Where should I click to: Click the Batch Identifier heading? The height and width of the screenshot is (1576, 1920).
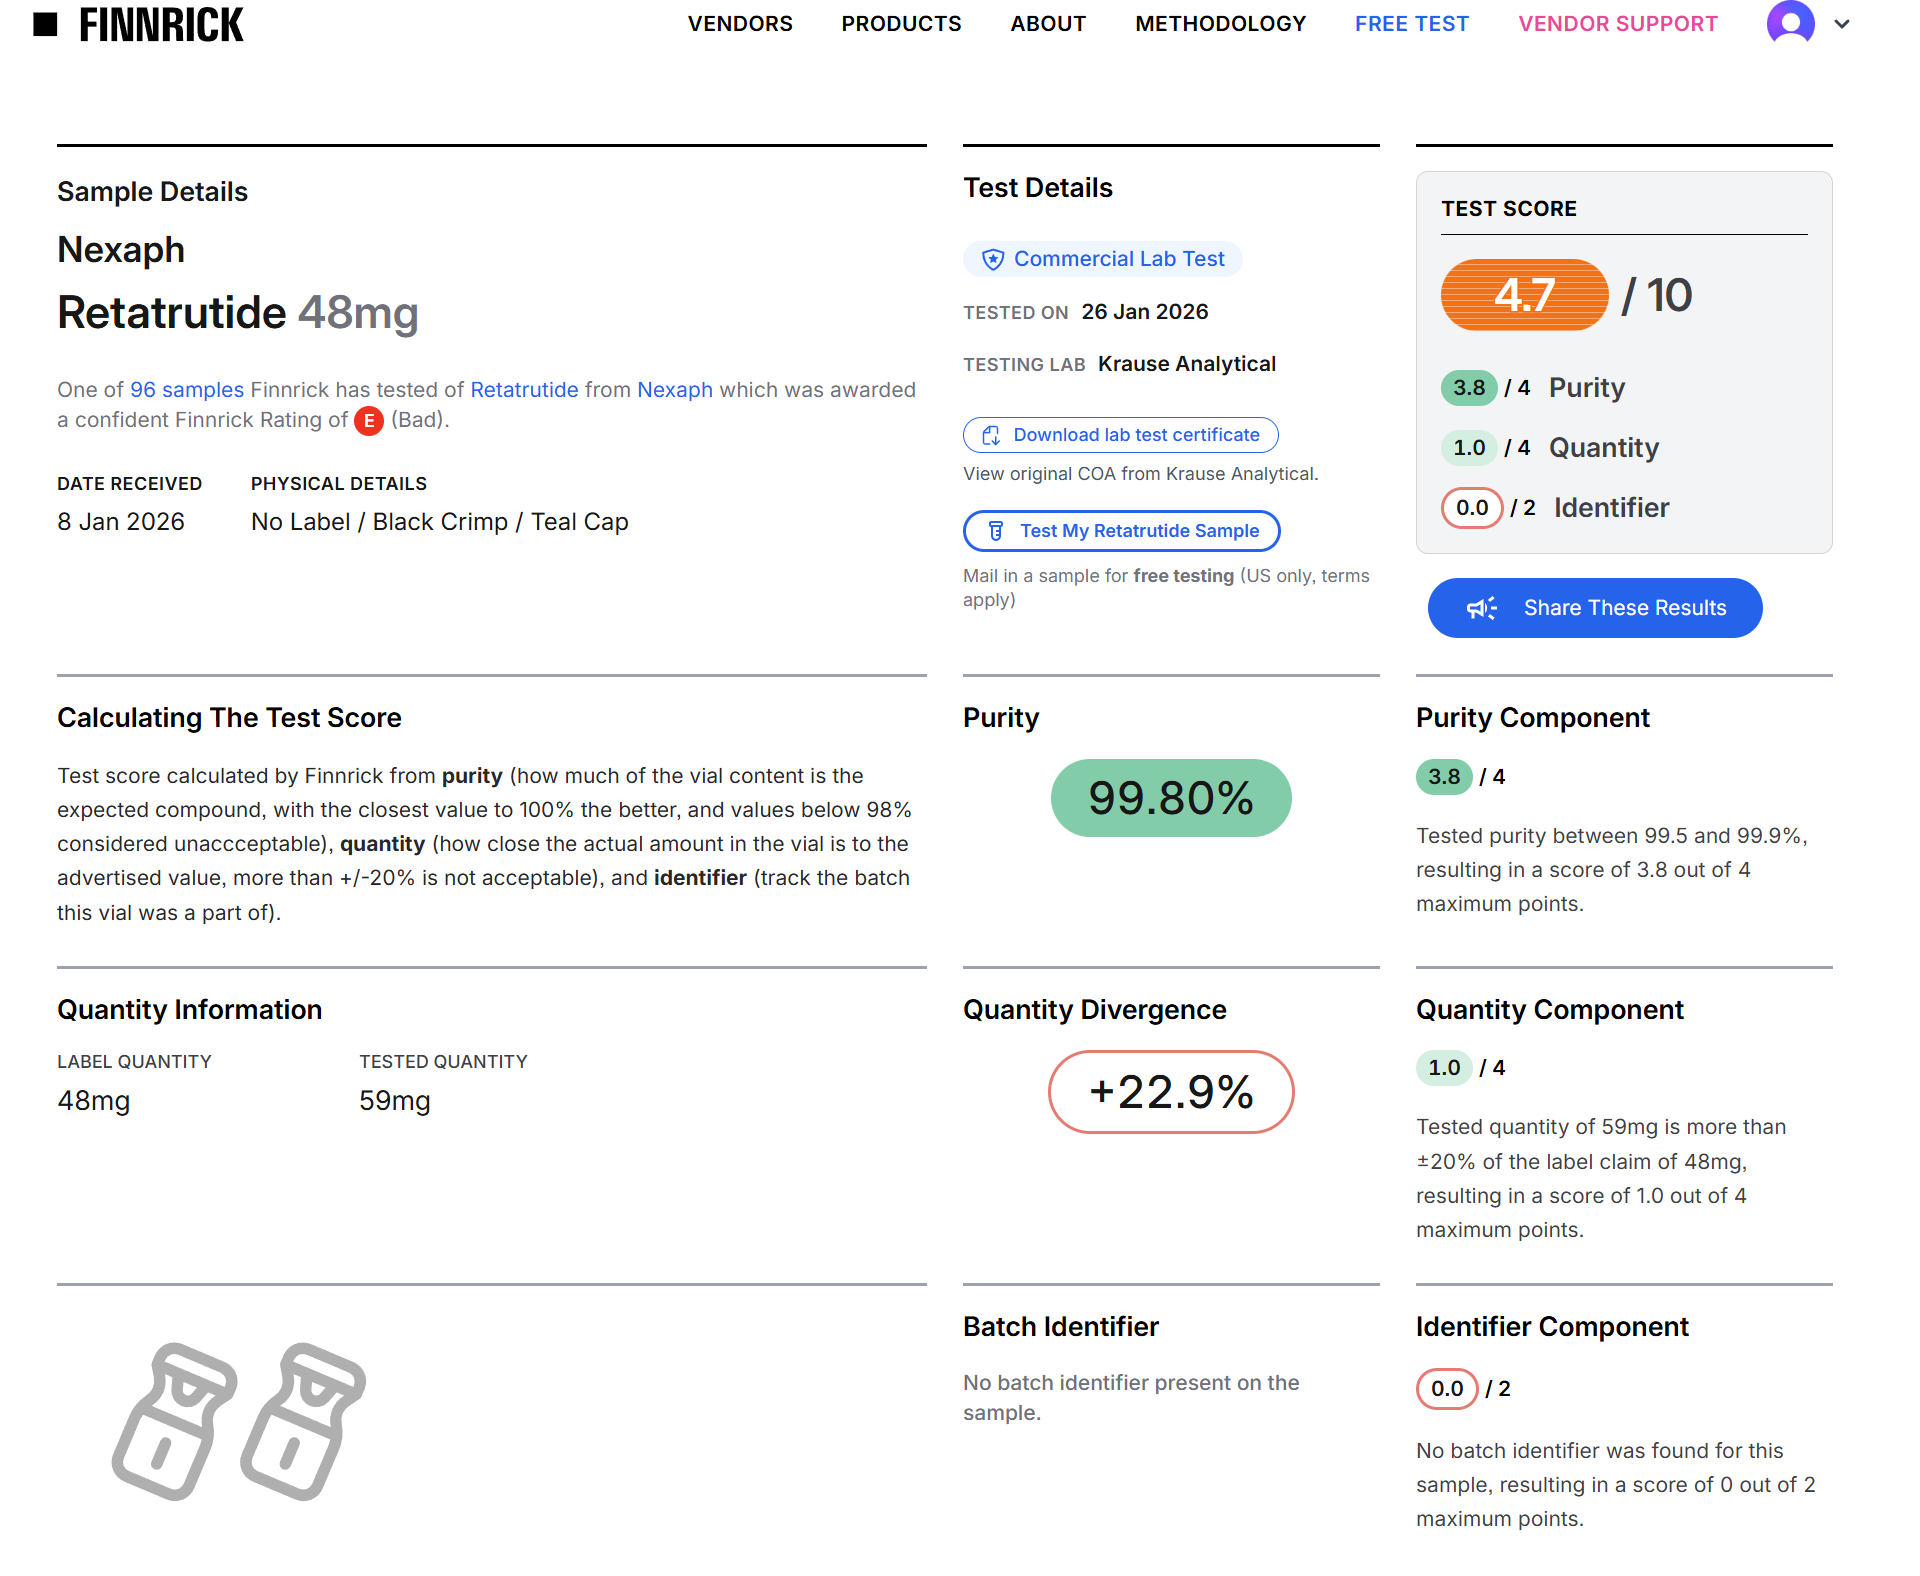pos(1061,1327)
